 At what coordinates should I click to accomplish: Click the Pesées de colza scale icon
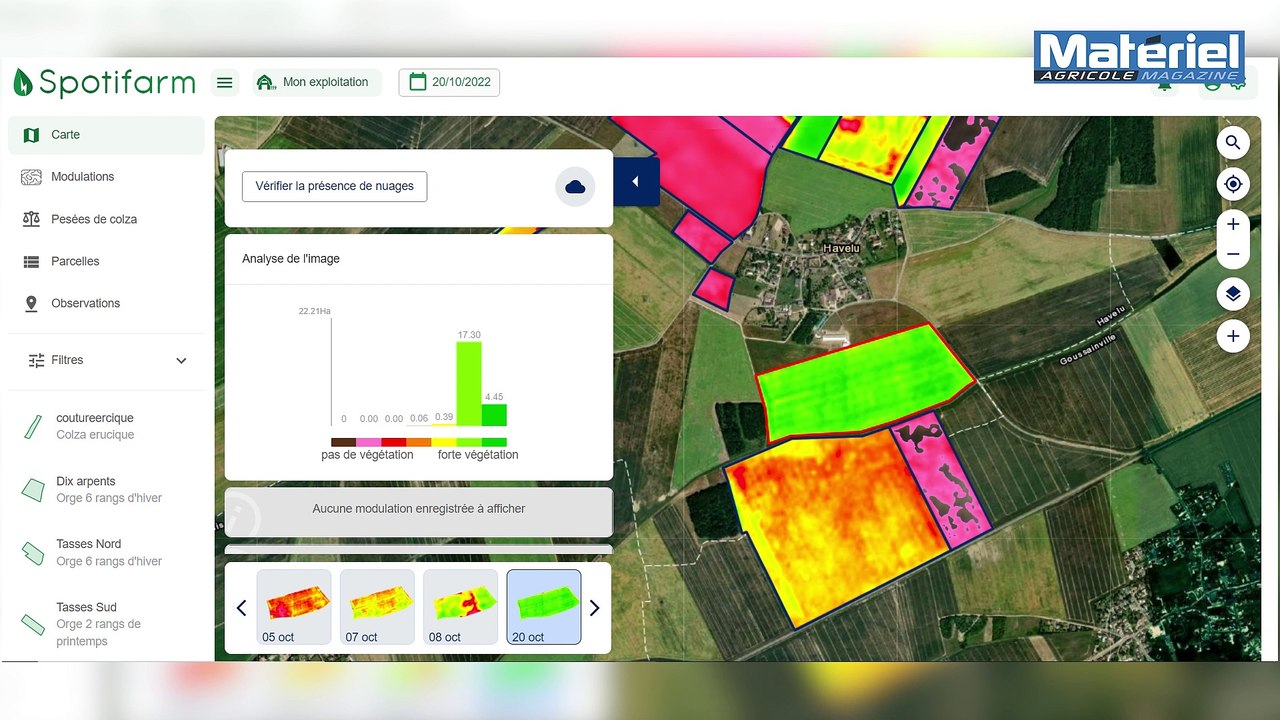[31, 219]
